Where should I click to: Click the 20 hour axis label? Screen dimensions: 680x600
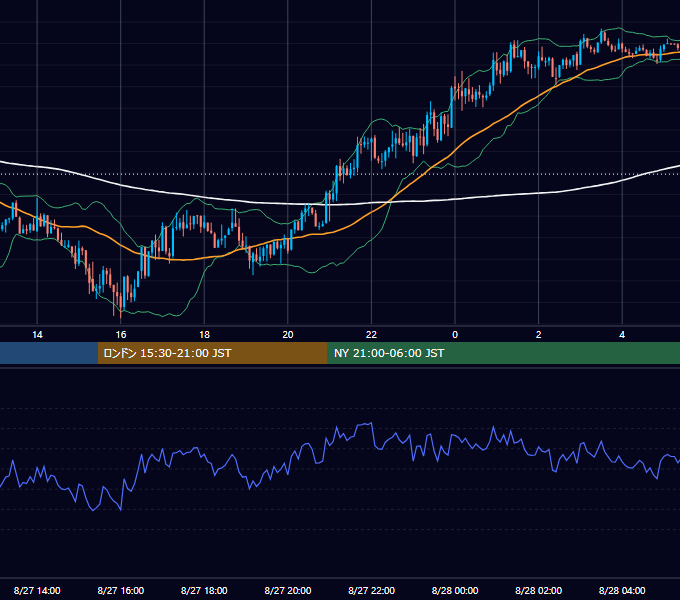point(288,335)
